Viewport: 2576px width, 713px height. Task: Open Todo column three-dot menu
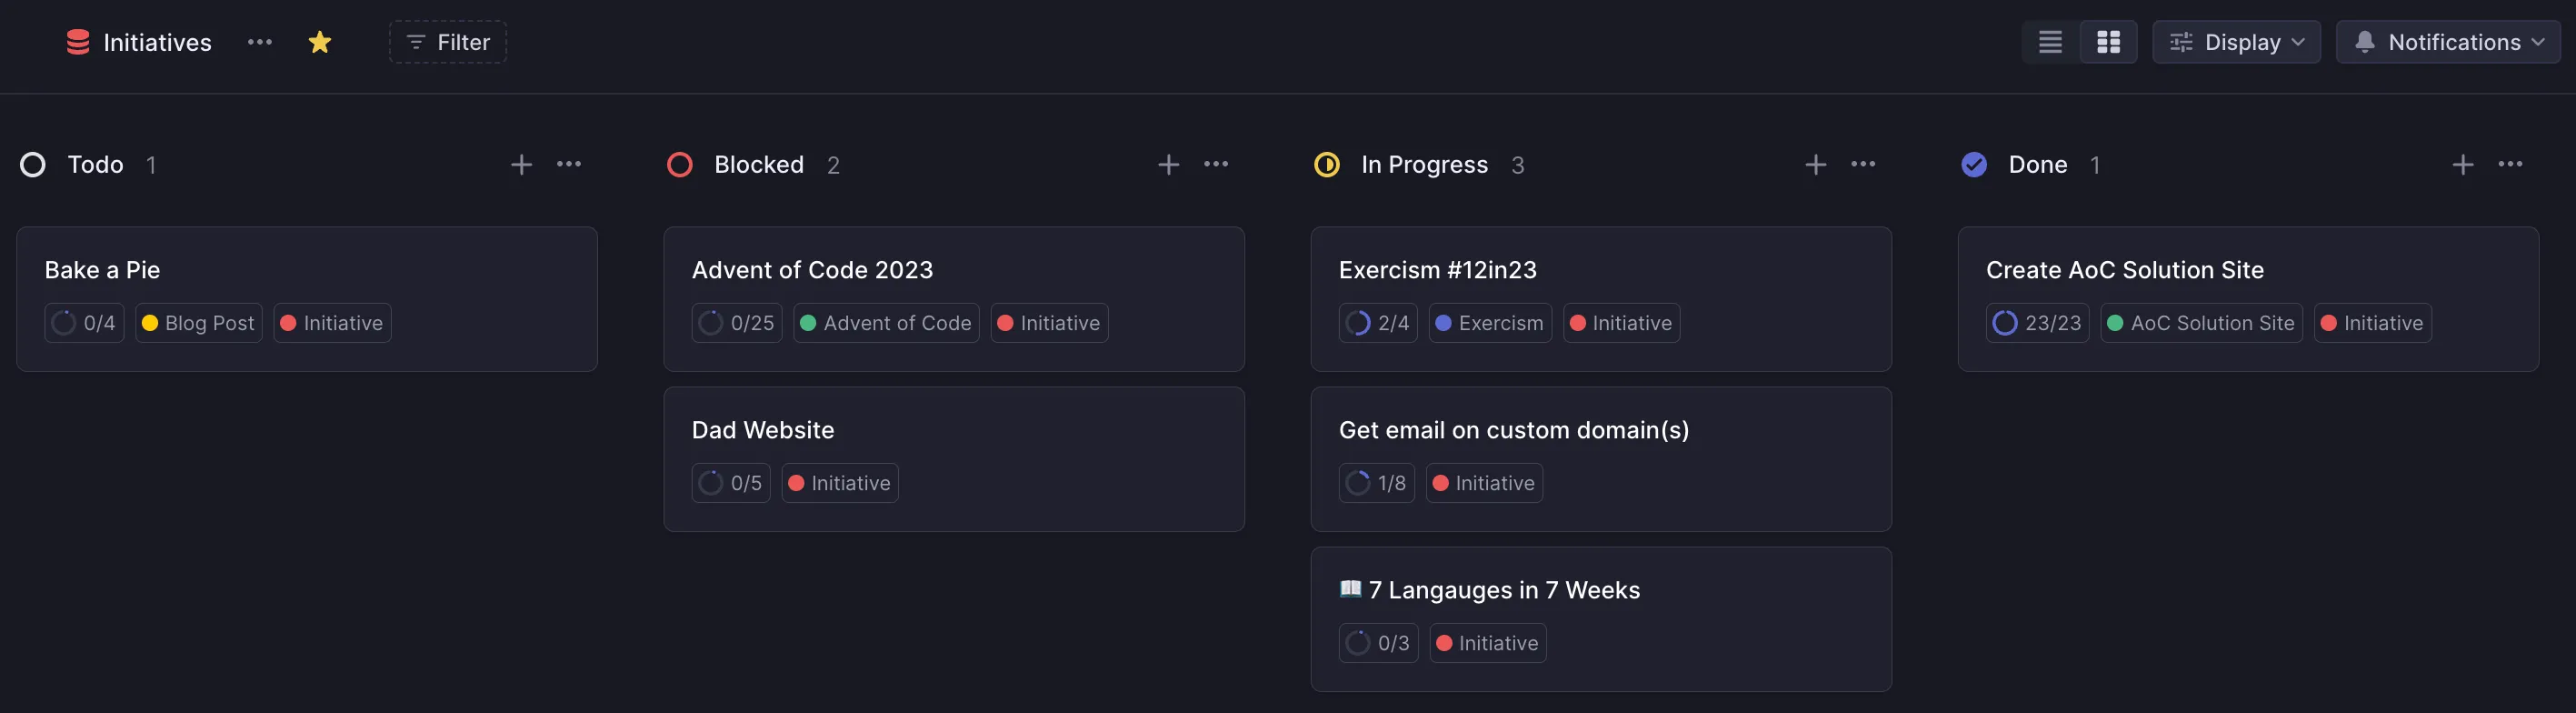[x=569, y=165]
